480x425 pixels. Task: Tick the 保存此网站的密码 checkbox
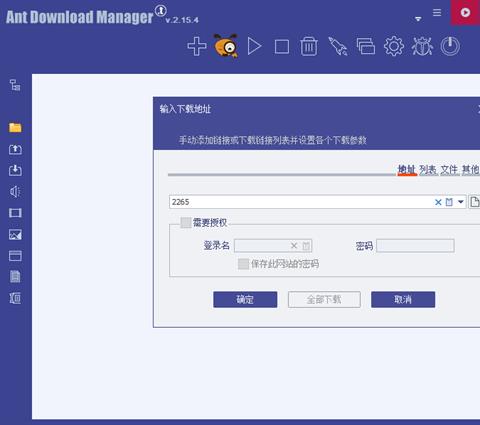pyautogui.click(x=243, y=264)
